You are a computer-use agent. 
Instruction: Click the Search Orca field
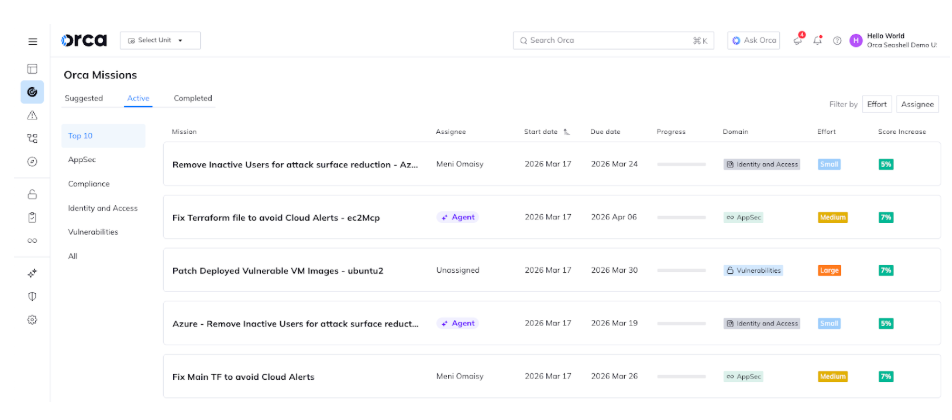[613, 41]
